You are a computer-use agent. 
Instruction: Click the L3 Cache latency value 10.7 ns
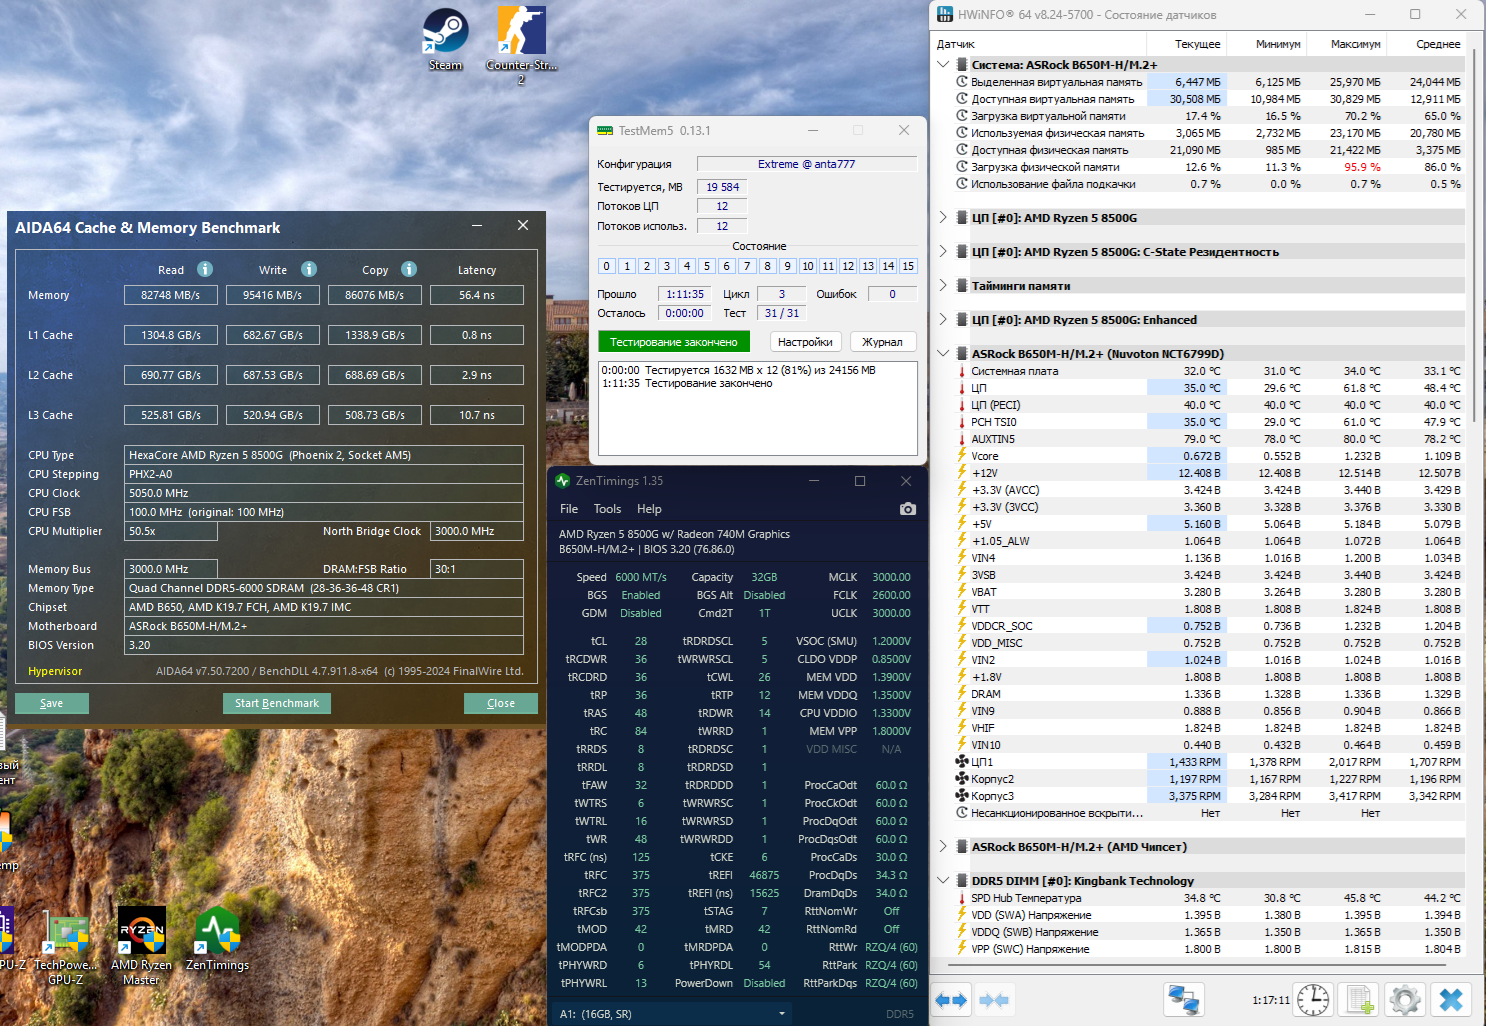pyautogui.click(x=477, y=415)
